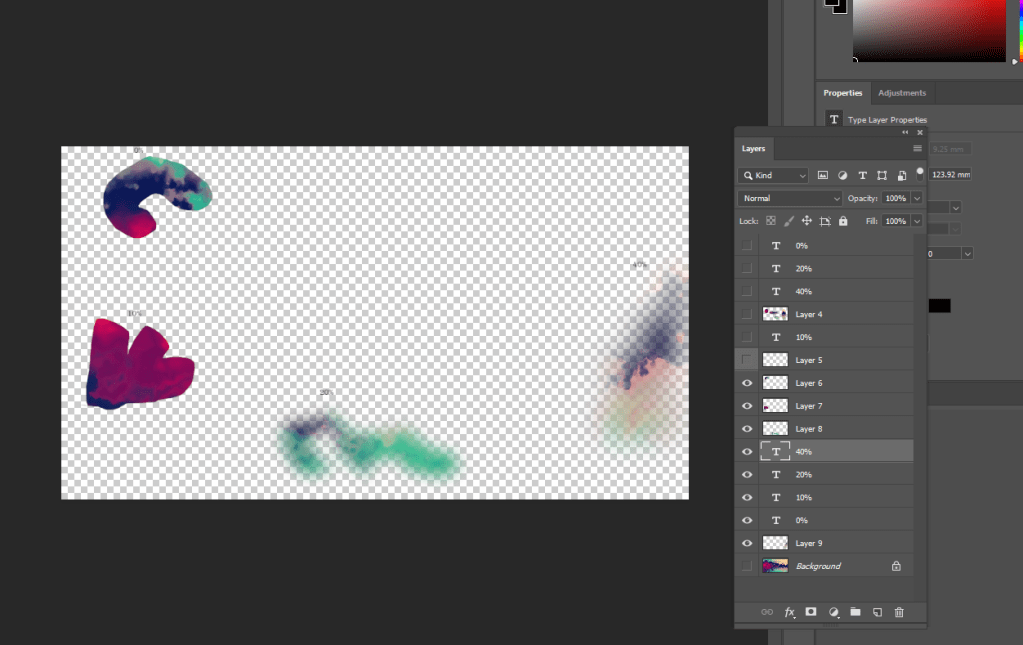
Task: Show the Background layer visibility box
Action: coord(747,566)
